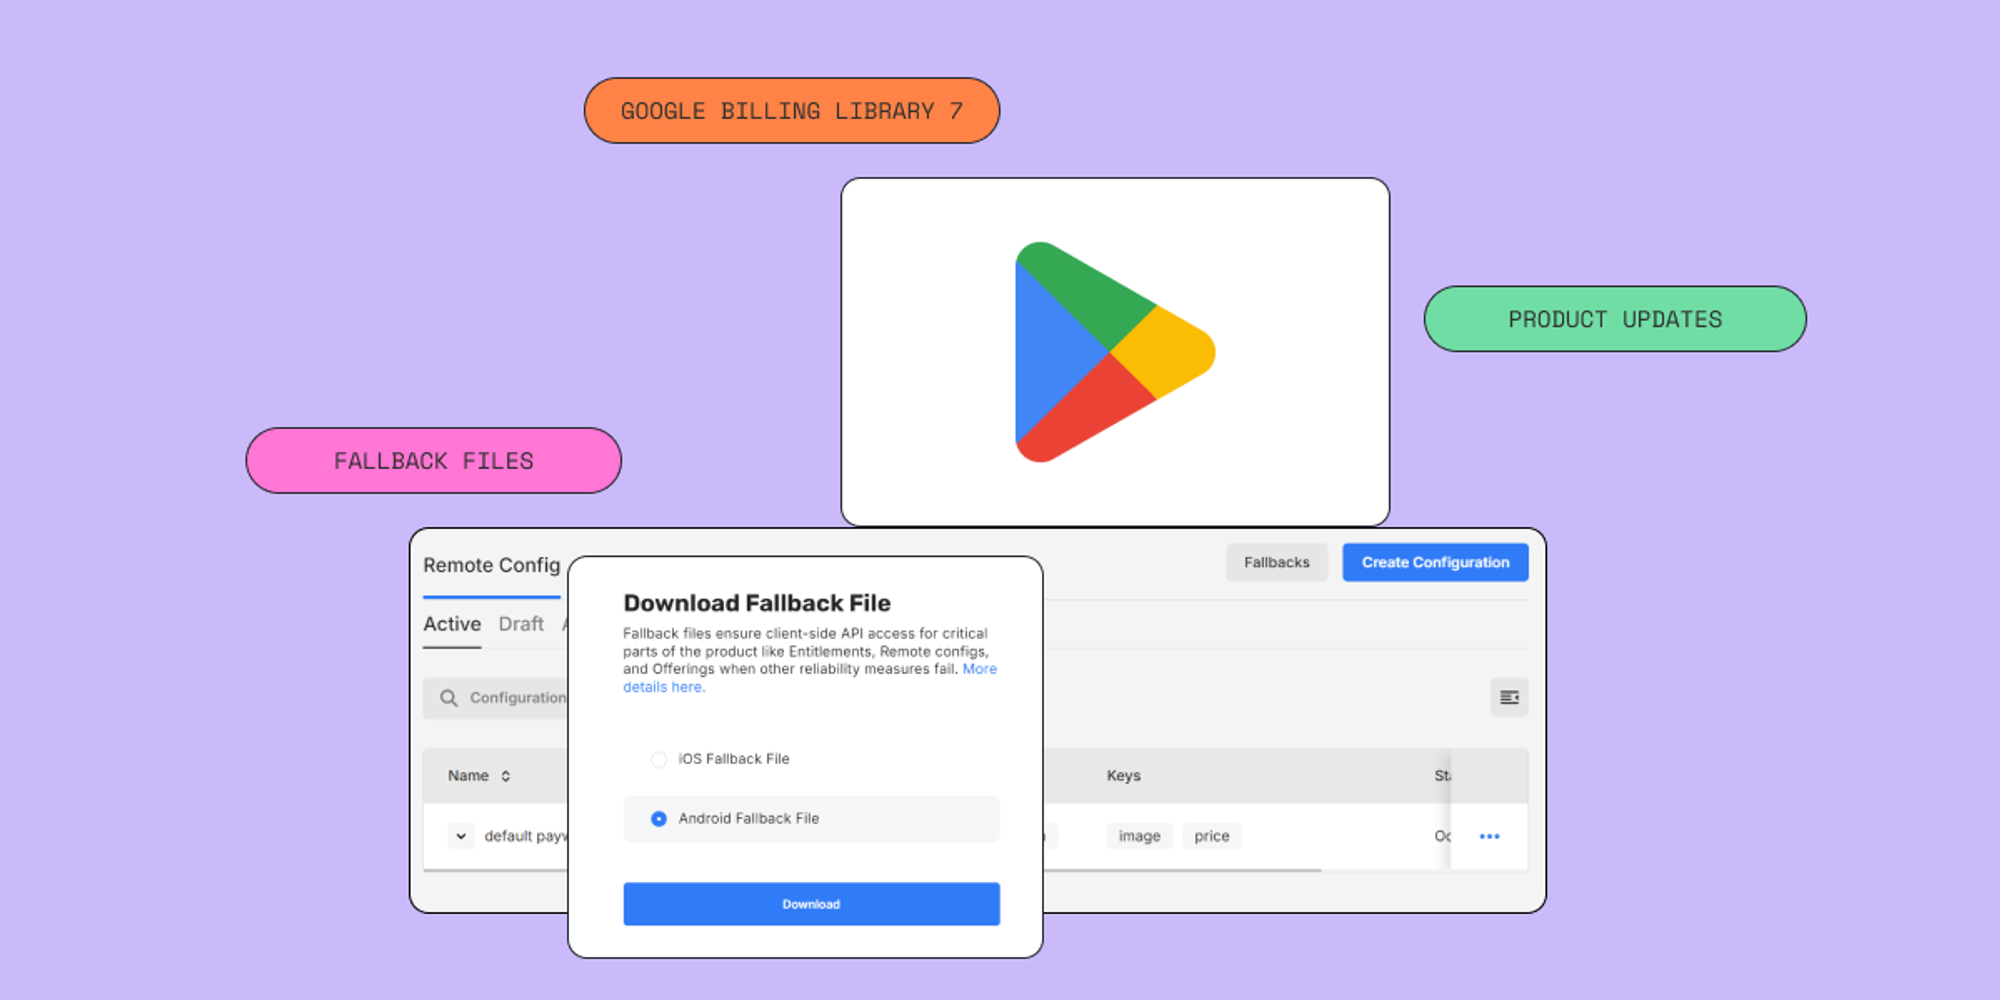Screen dimensions: 2000x1000
Task: Switch to the Active tab
Action: pos(452,624)
